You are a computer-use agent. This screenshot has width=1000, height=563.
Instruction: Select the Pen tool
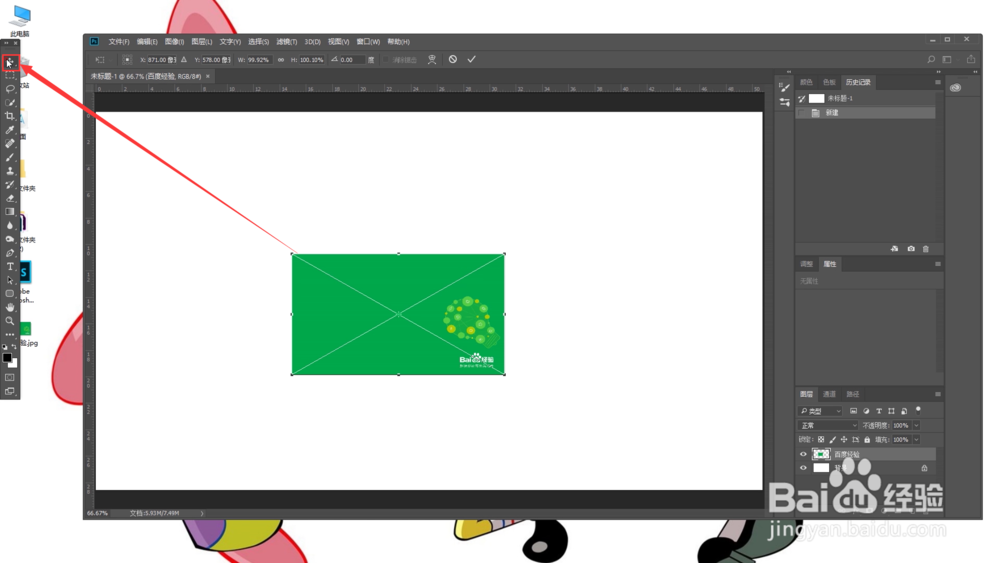[x=10, y=252]
